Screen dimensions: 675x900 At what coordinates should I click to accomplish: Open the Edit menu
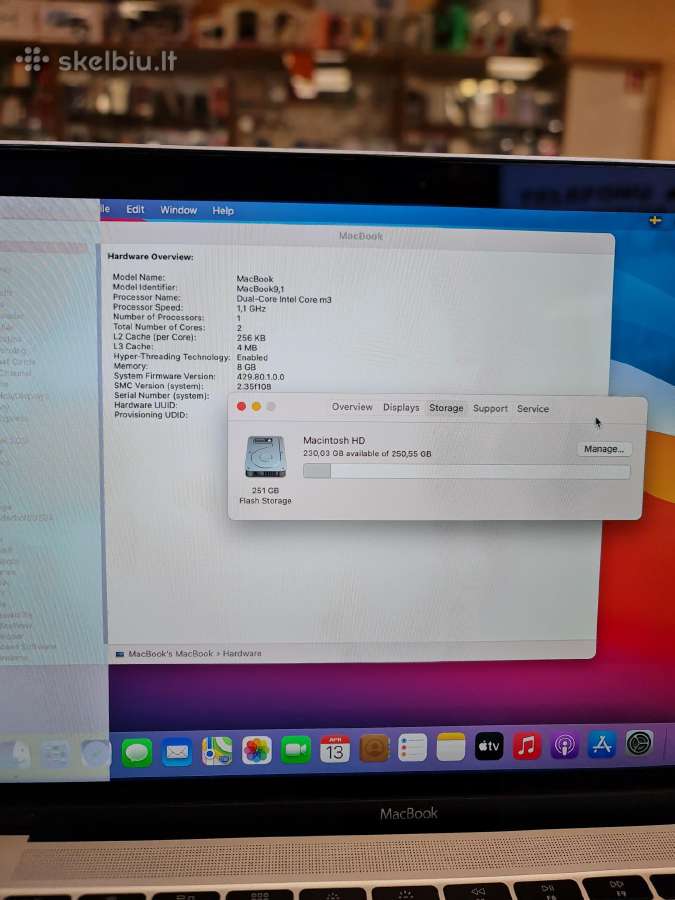(x=135, y=210)
